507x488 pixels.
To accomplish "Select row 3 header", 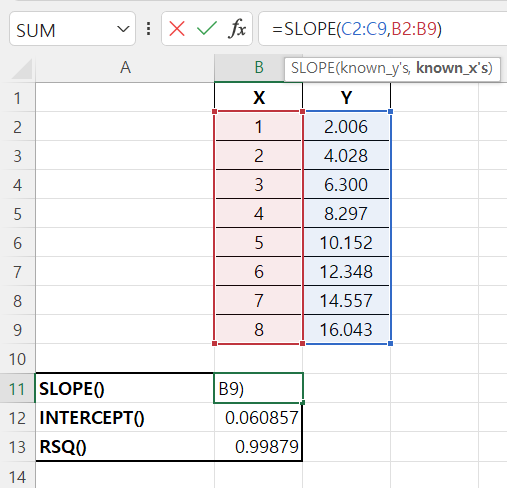I will tap(17, 156).
